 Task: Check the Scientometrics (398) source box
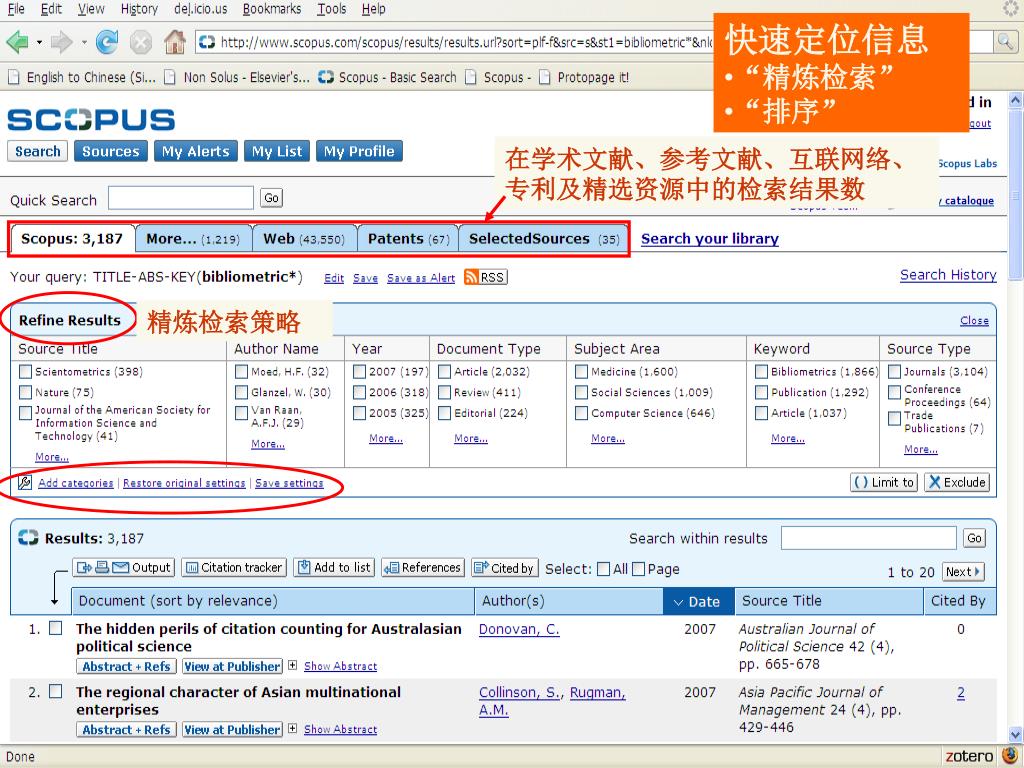(x=25, y=372)
